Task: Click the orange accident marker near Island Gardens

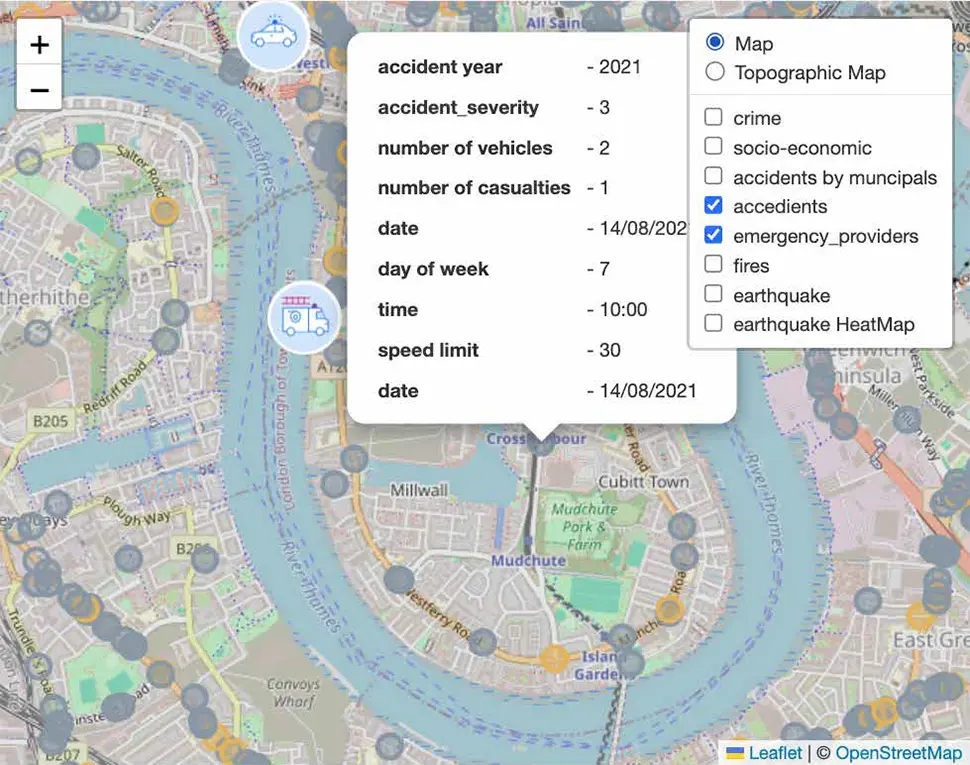Action: coord(554,658)
